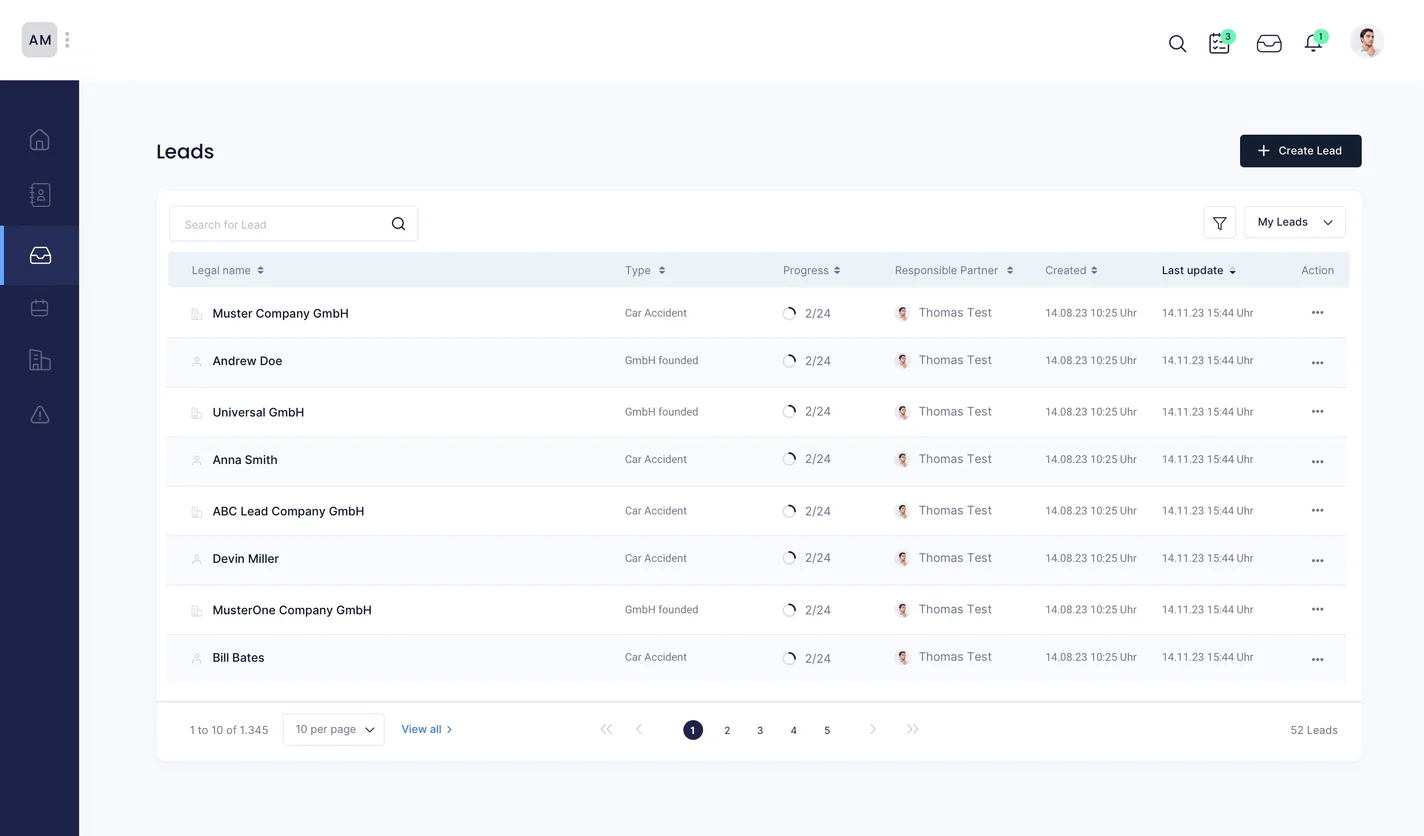Sort by Created column

[x=1071, y=270]
